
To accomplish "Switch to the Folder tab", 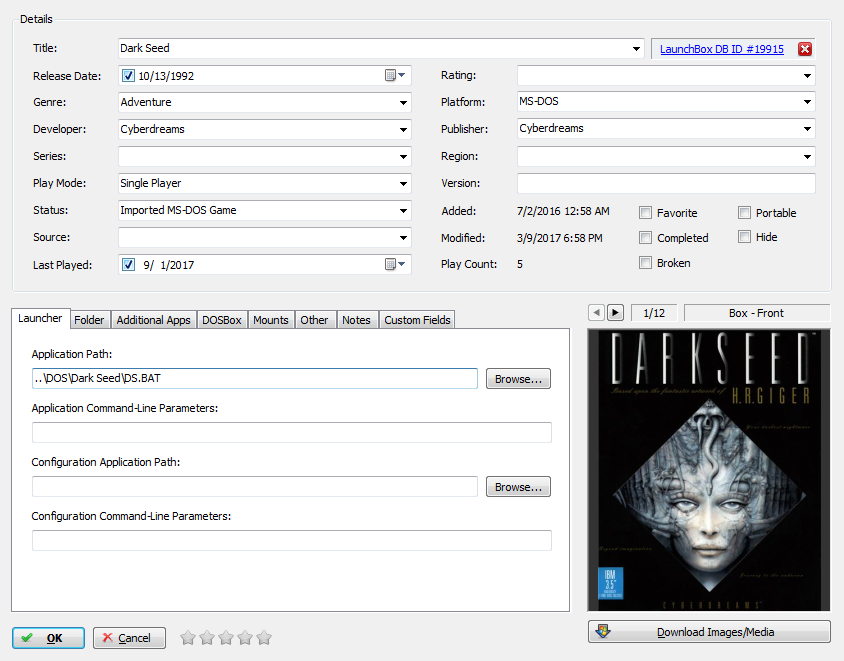I will 89,320.
